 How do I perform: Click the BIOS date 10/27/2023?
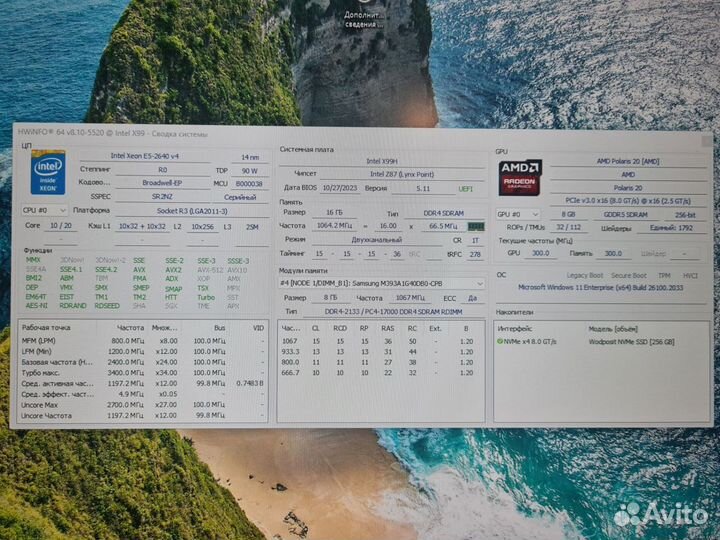(340, 188)
